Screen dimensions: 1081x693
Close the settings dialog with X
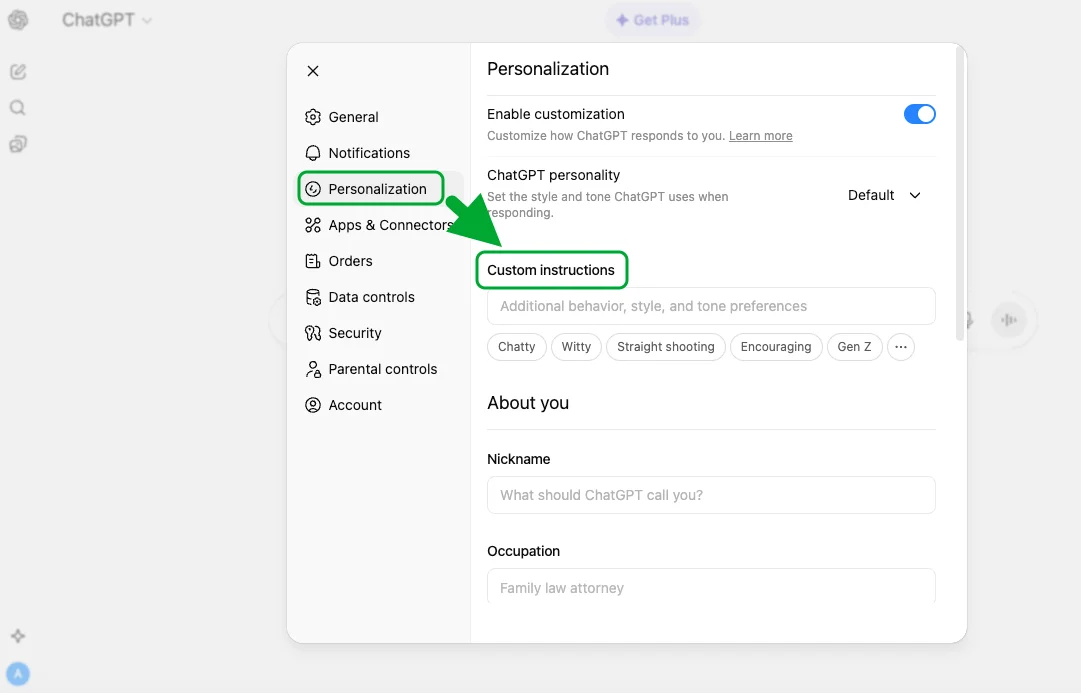click(313, 71)
